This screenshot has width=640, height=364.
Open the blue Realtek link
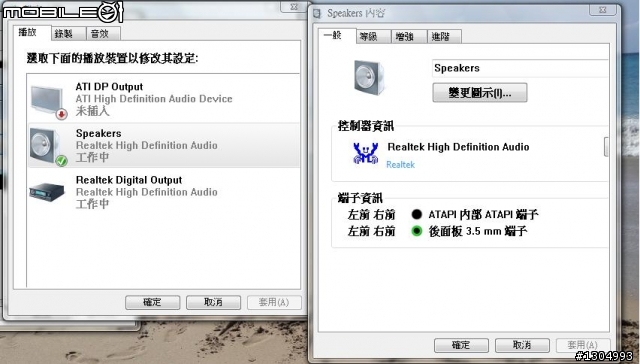coord(400,164)
